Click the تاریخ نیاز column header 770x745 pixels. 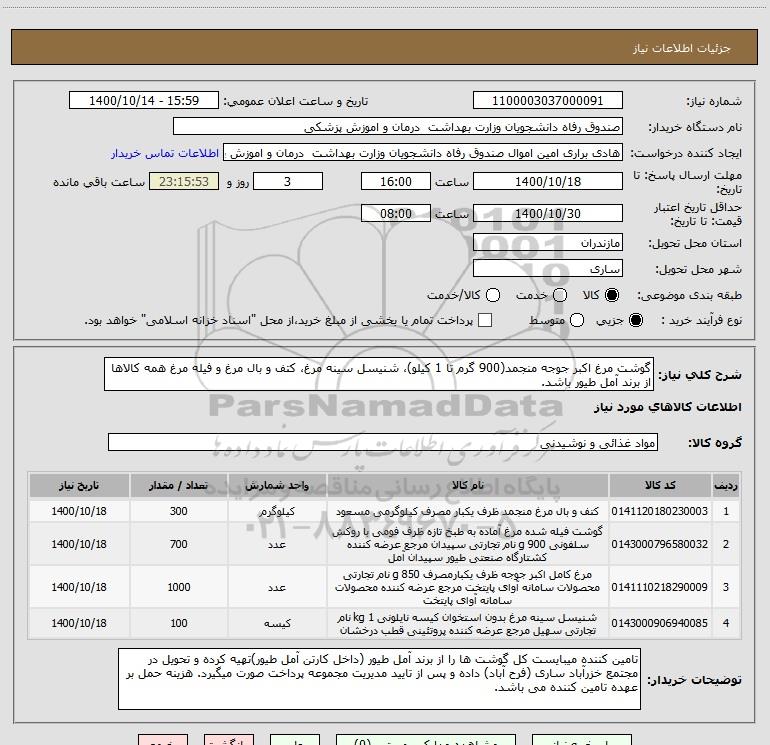coord(79,486)
